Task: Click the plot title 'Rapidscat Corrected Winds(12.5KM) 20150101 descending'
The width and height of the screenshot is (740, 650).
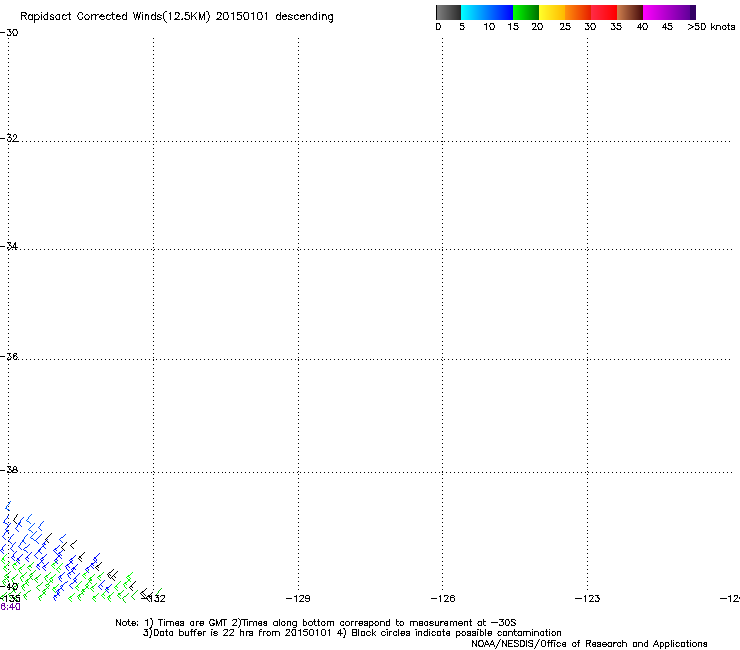Action: [x=177, y=17]
